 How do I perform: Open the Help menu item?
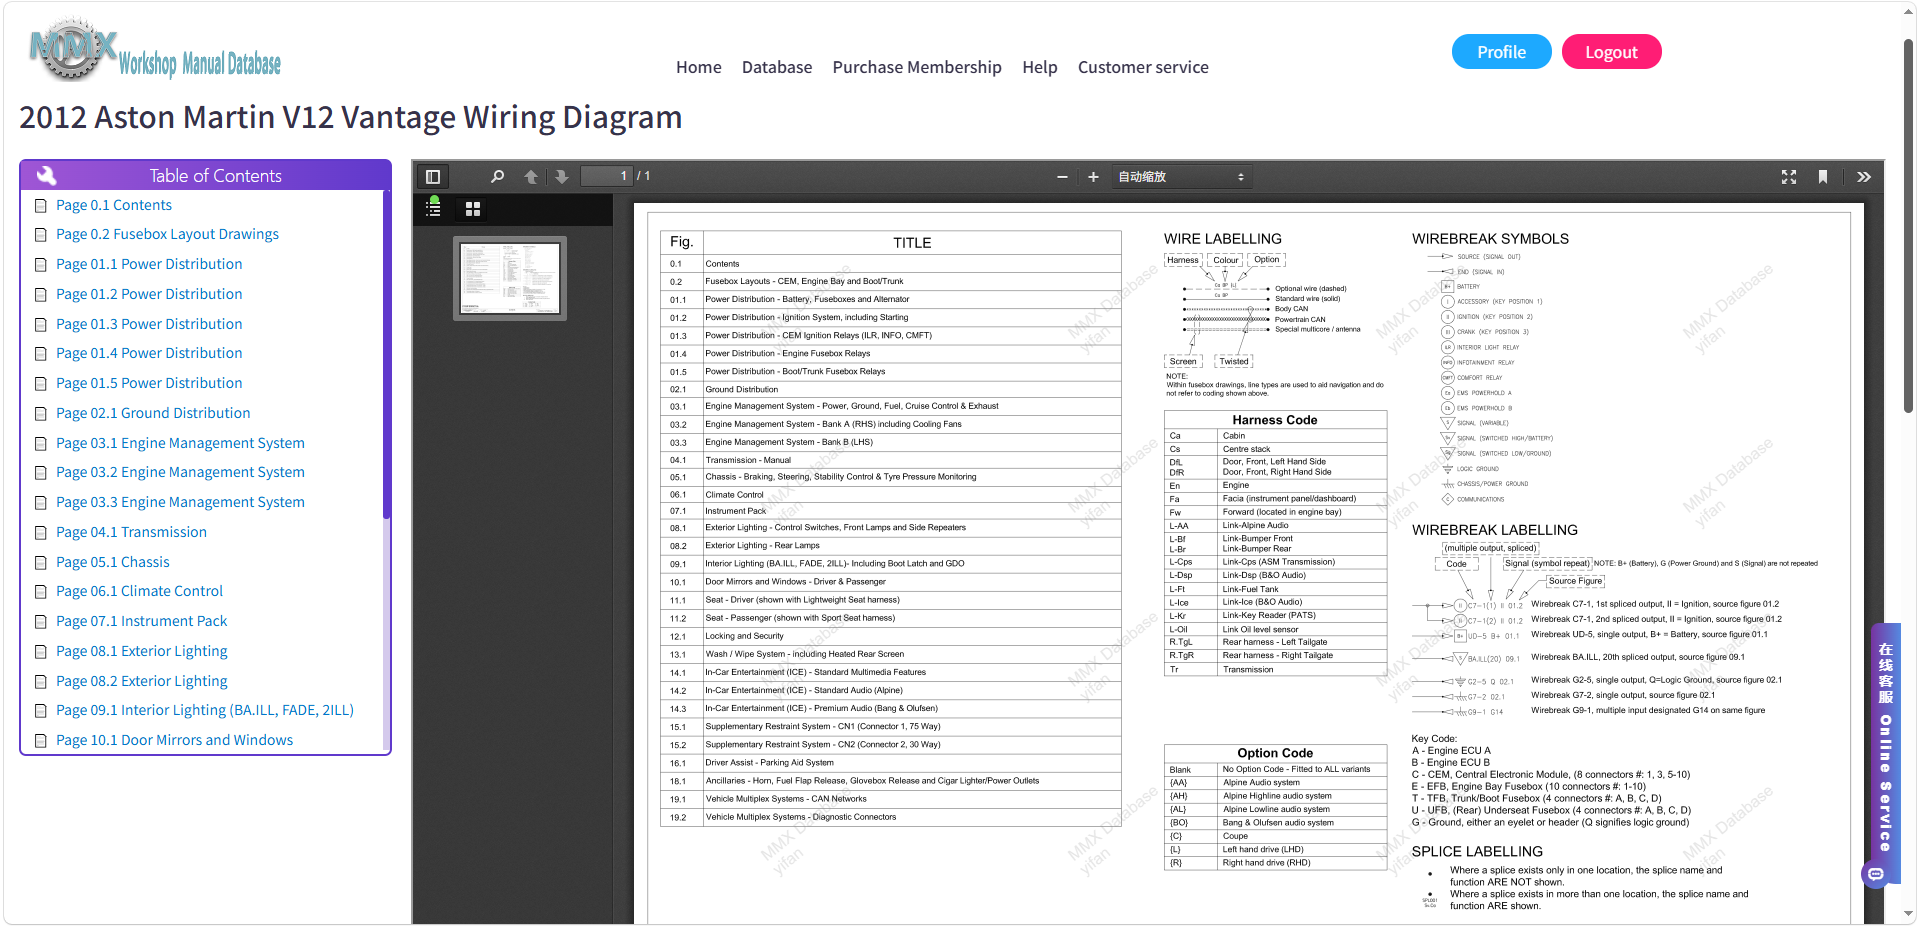click(x=1040, y=67)
